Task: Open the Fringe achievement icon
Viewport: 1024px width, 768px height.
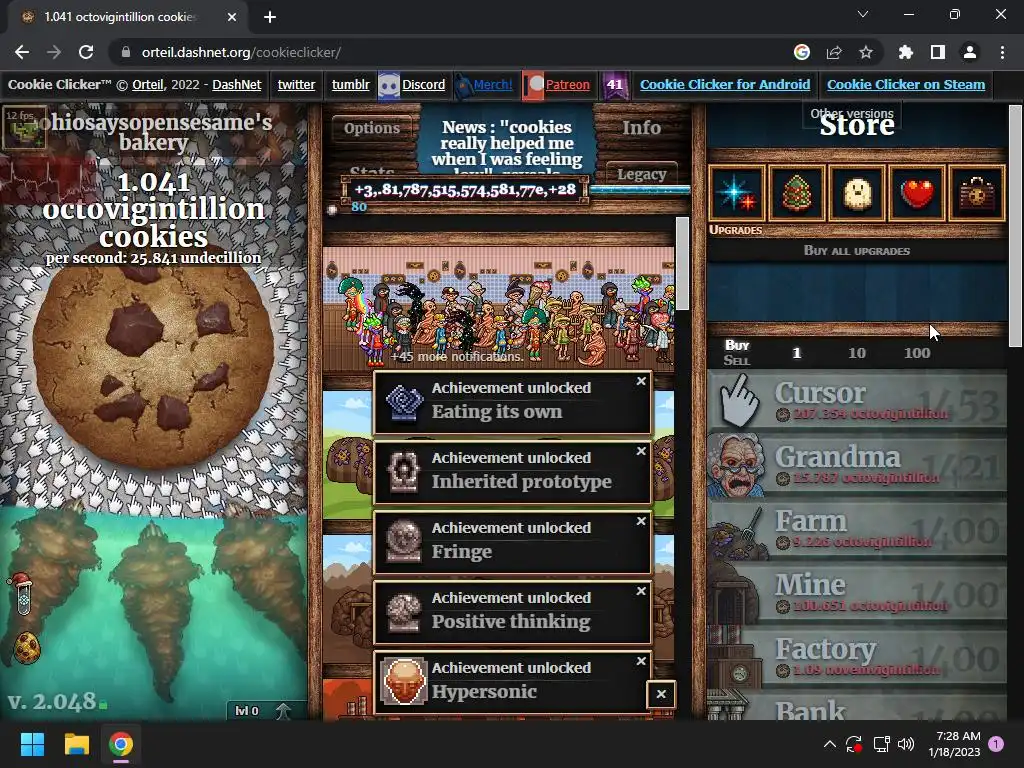Action: [x=404, y=541]
